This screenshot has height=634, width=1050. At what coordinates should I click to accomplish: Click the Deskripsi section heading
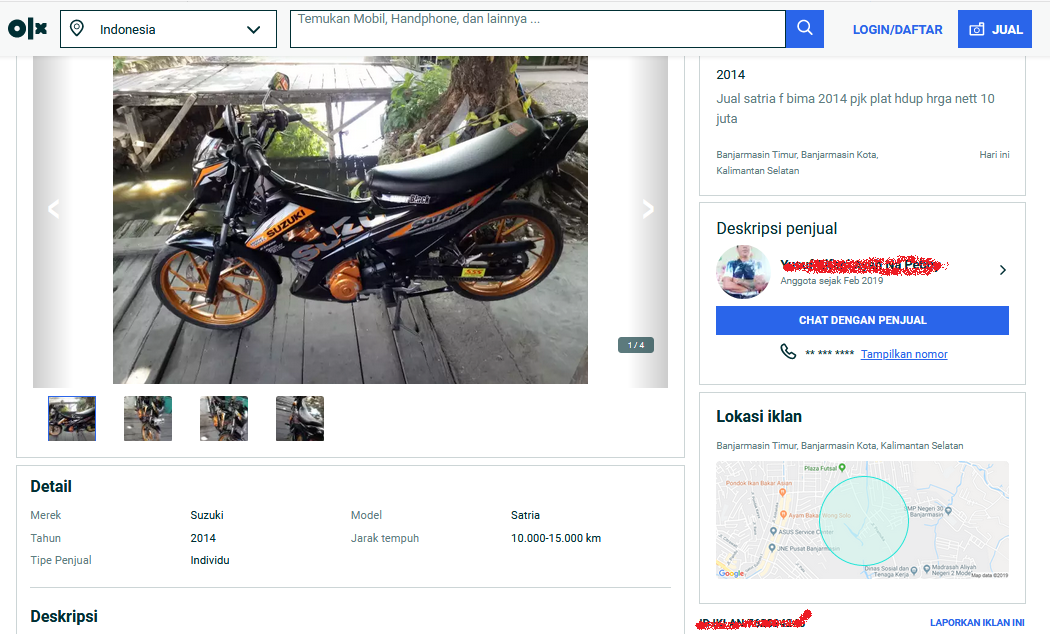[x=64, y=616]
